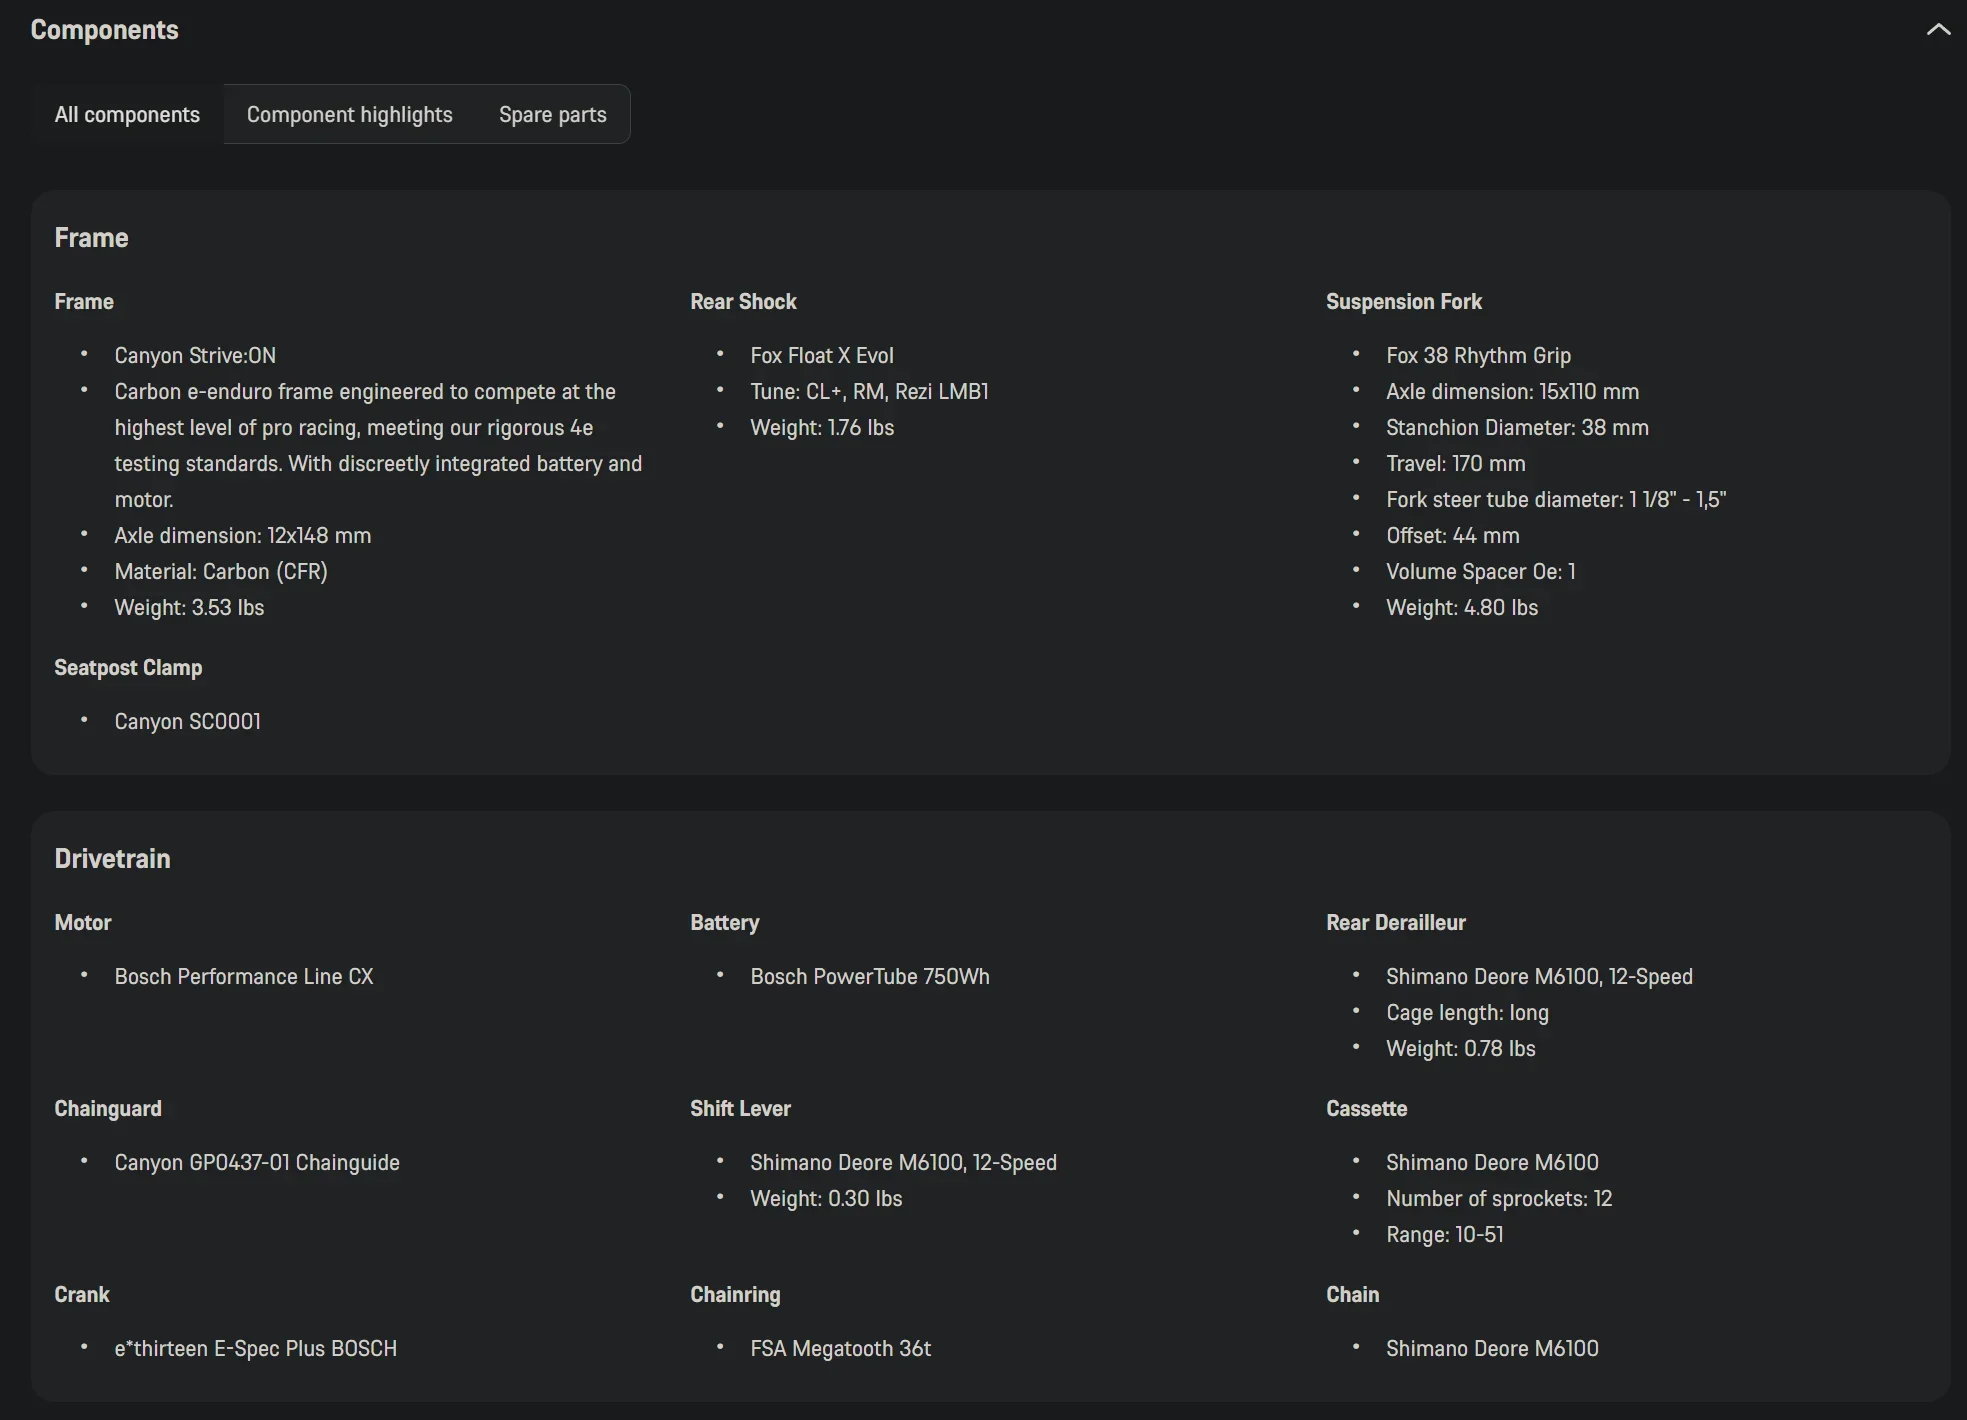Click the Suspension Fork heading
The height and width of the screenshot is (1420, 1967).
(1404, 302)
